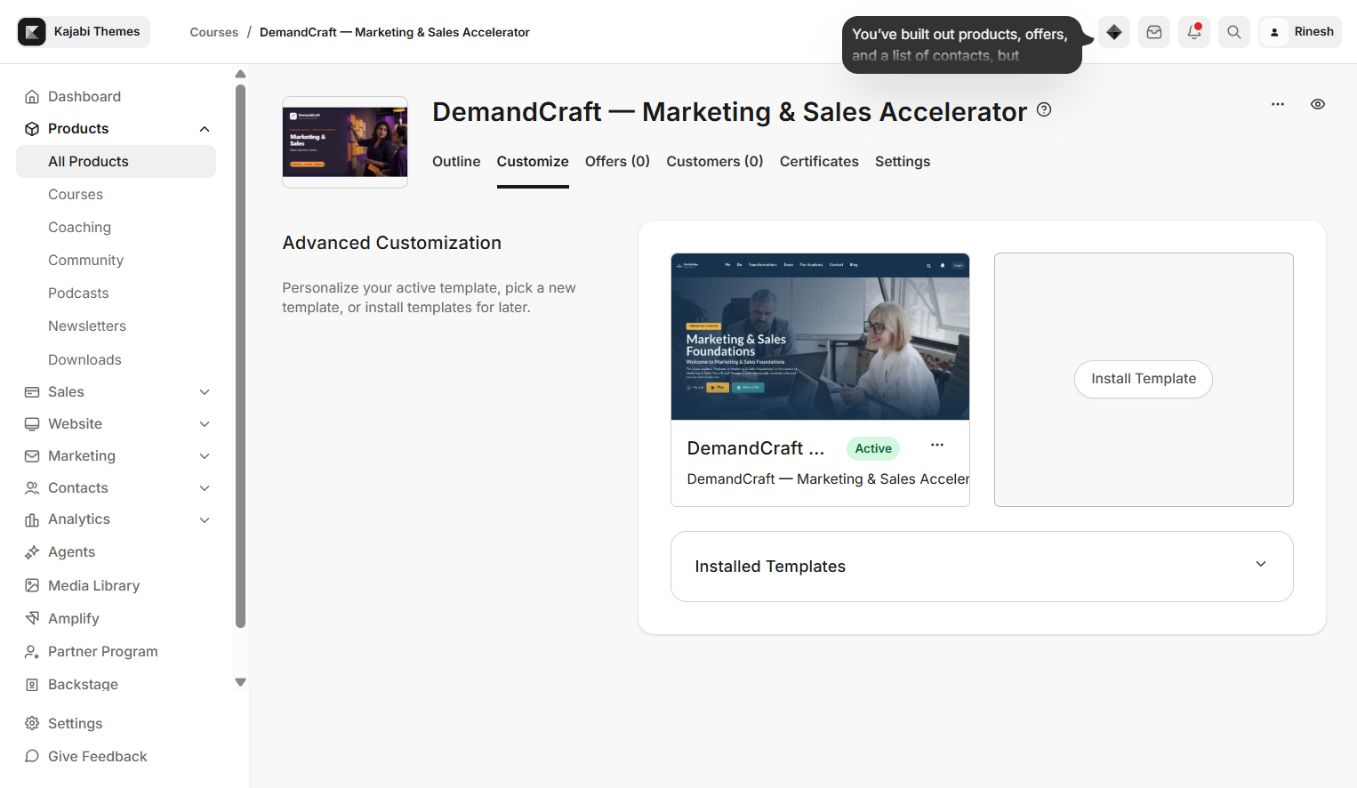Click the Kajabi logo icon
This screenshot has width=1357, height=788.
32,32
